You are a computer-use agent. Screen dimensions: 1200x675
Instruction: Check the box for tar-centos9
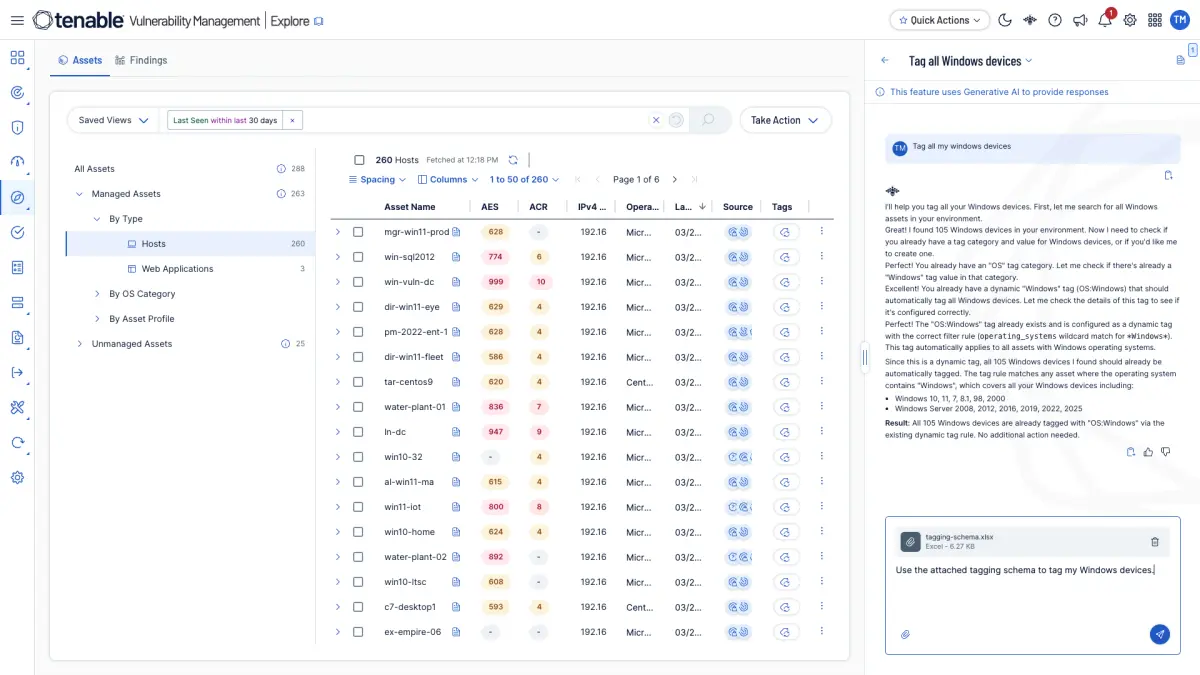pyautogui.click(x=358, y=382)
